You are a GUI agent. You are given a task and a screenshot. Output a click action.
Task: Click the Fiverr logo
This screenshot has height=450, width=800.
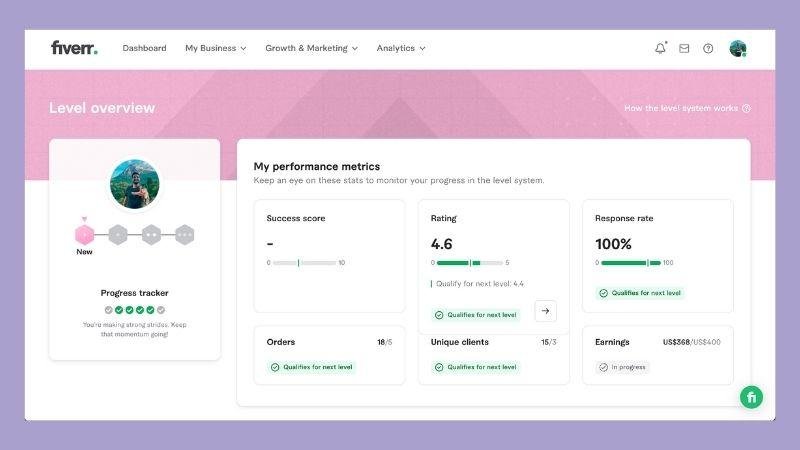tap(74, 48)
